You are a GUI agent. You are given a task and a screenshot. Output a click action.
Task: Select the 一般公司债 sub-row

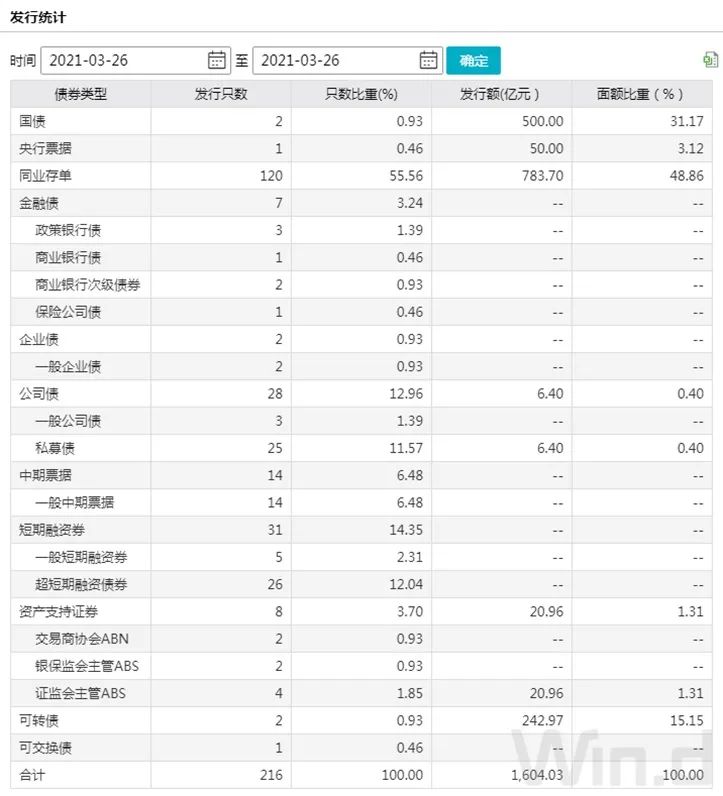tap(68, 421)
